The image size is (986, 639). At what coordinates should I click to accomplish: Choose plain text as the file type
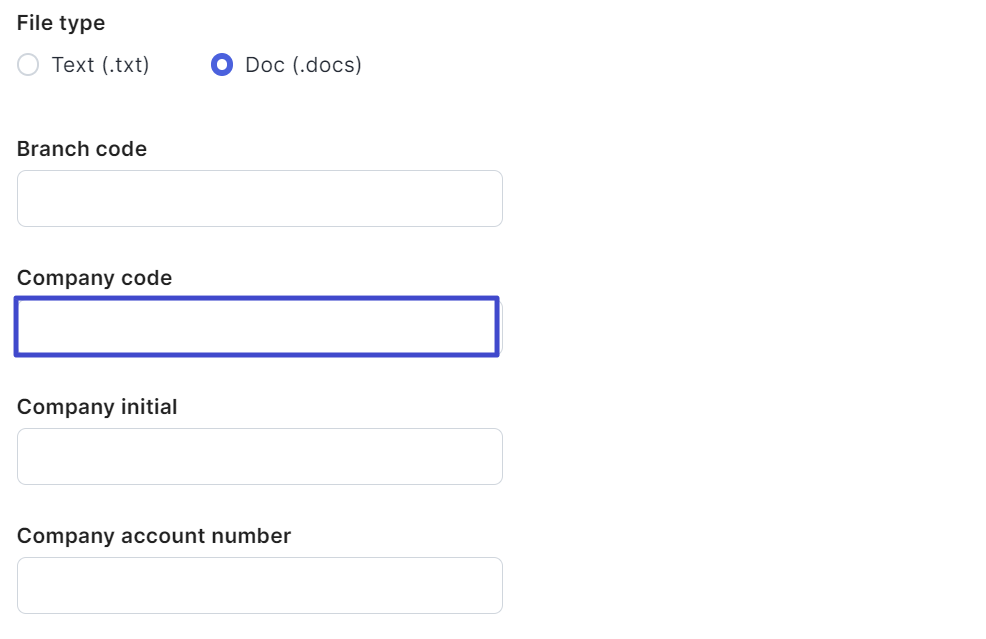(29, 65)
